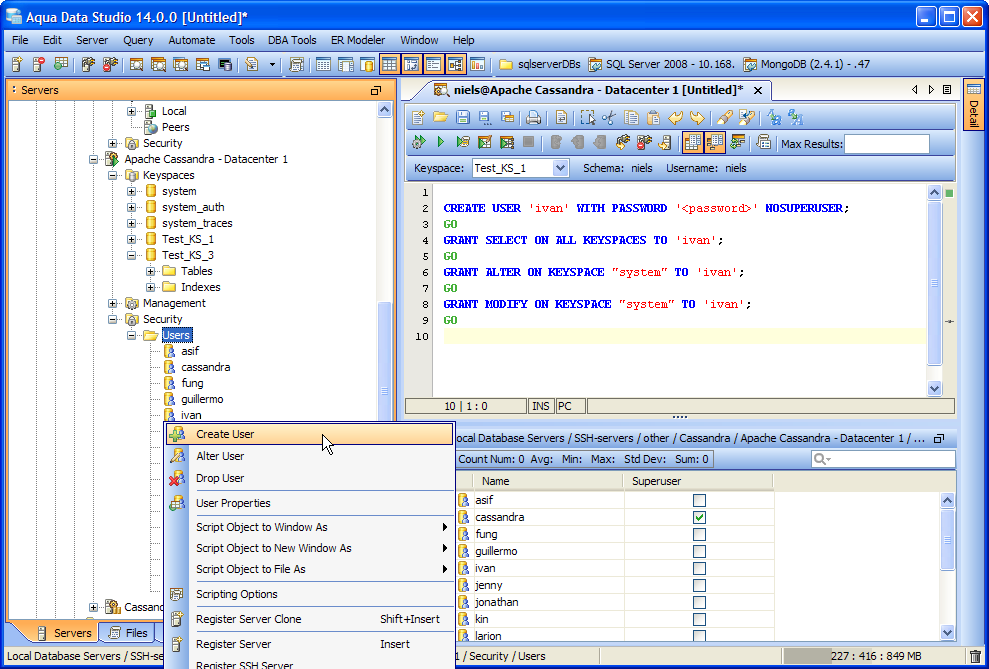
Task: Toggle Superuser checkbox for cassandra
Action: point(699,518)
